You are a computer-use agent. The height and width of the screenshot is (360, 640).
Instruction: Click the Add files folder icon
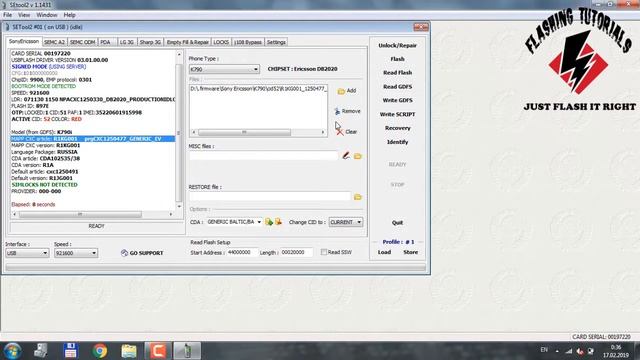[x=341, y=91]
